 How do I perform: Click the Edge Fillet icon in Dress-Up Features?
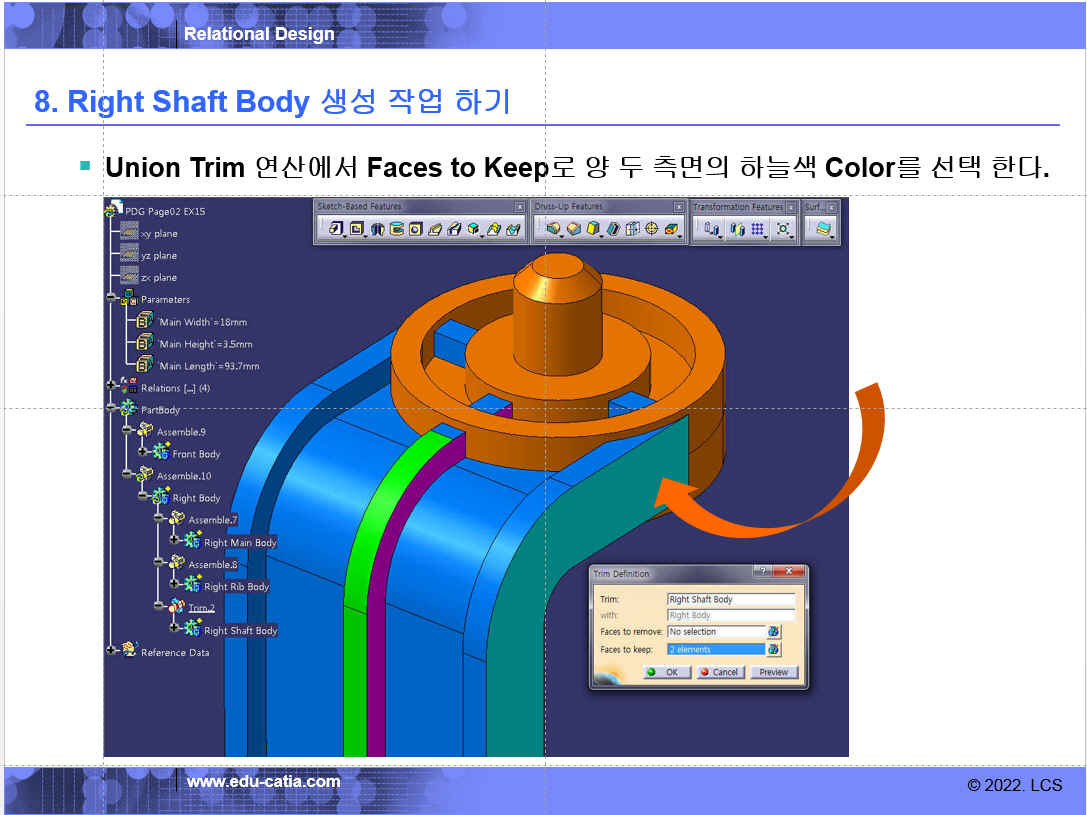553,229
